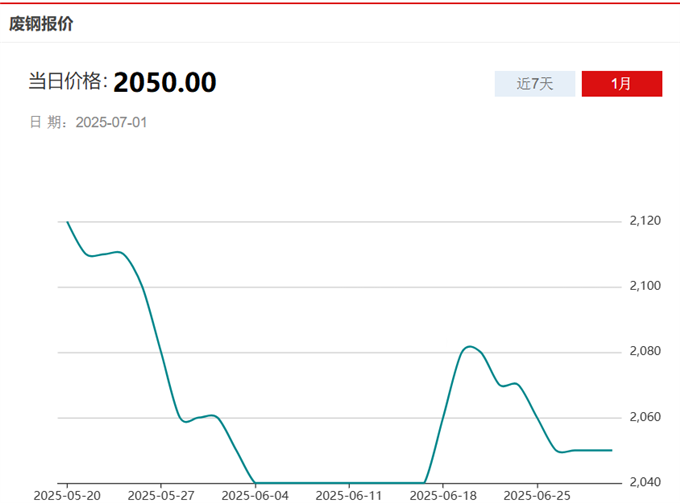Click the 2,040 y-axis label
This screenshot has height=503, width=680.
point(645,483)
